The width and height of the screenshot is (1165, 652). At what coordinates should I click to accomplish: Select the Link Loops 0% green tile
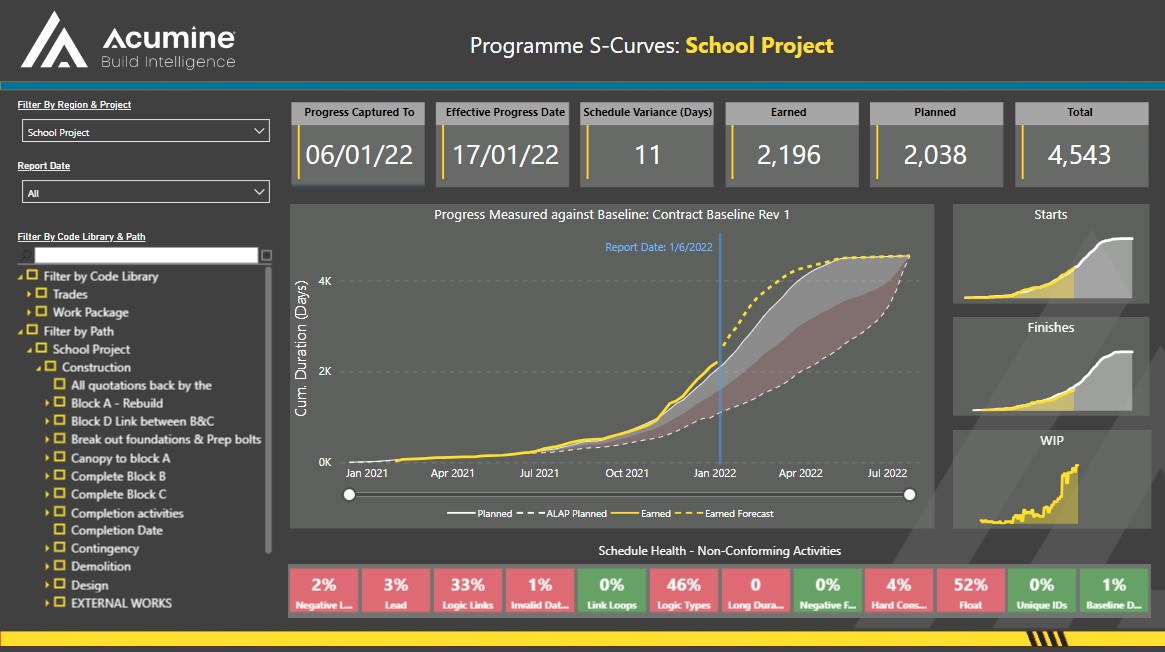coord(611,590)
